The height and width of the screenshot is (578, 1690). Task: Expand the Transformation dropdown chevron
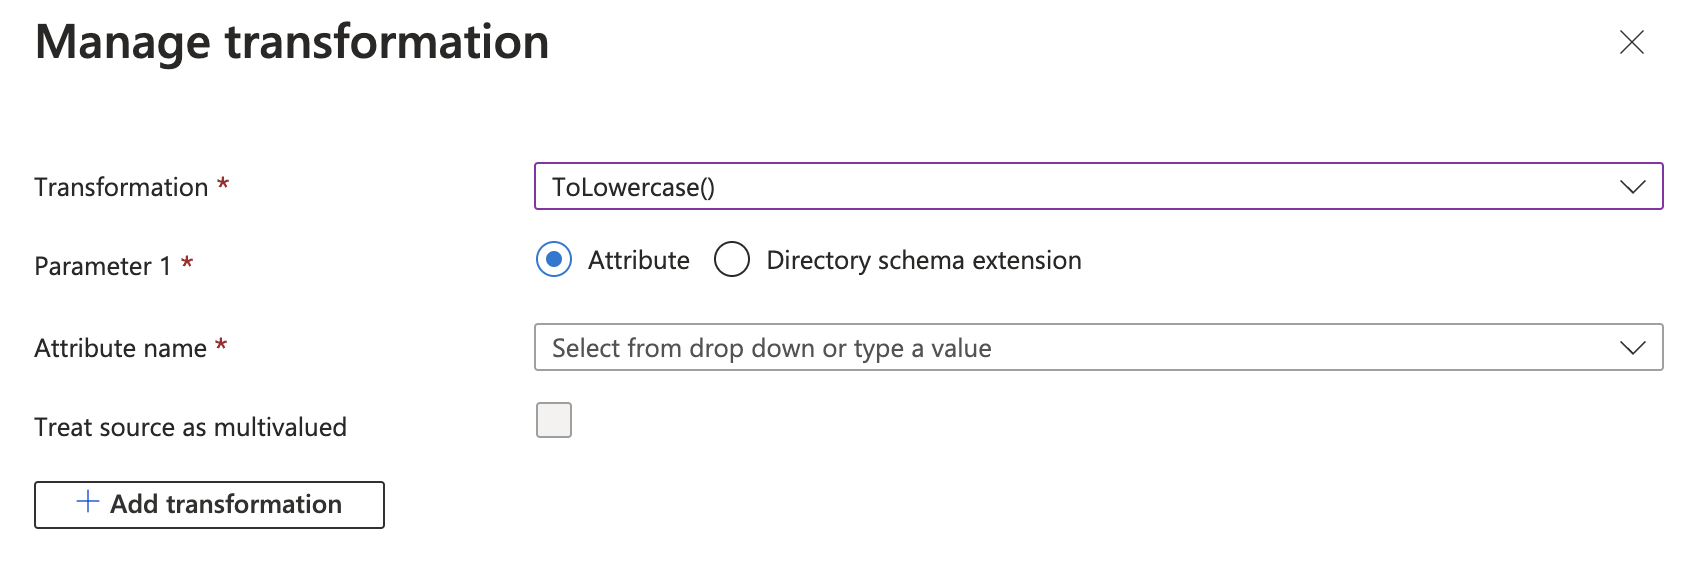pyautogui.click(x=1632, y=187)
